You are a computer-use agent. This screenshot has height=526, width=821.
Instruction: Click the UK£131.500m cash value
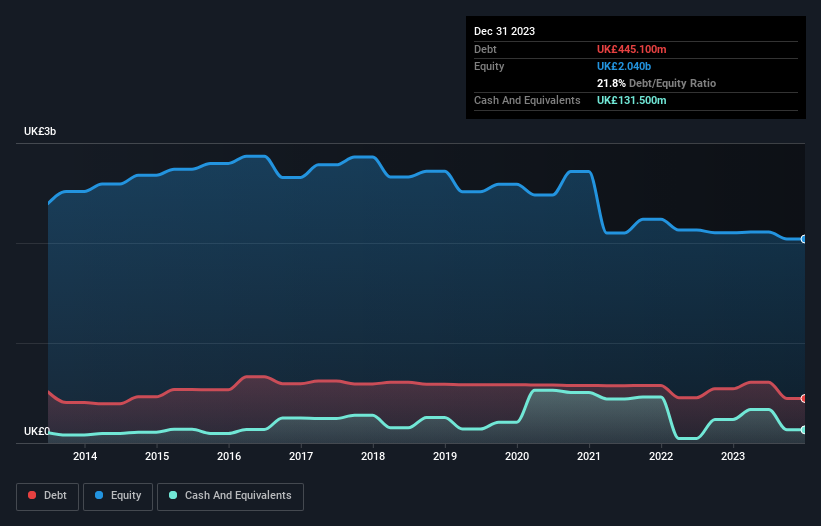tap(631, 100)
